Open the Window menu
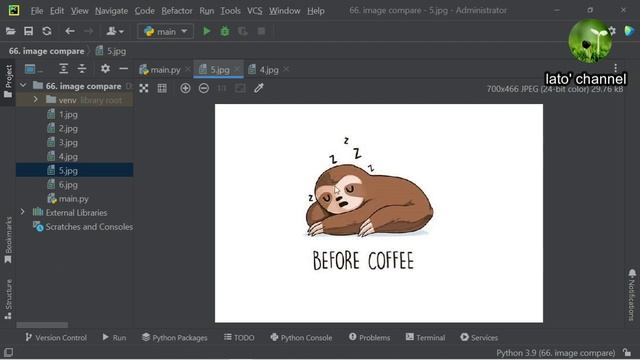Image resolution: width=640 pixels, height=360 pixels. (x=284, y=11)
